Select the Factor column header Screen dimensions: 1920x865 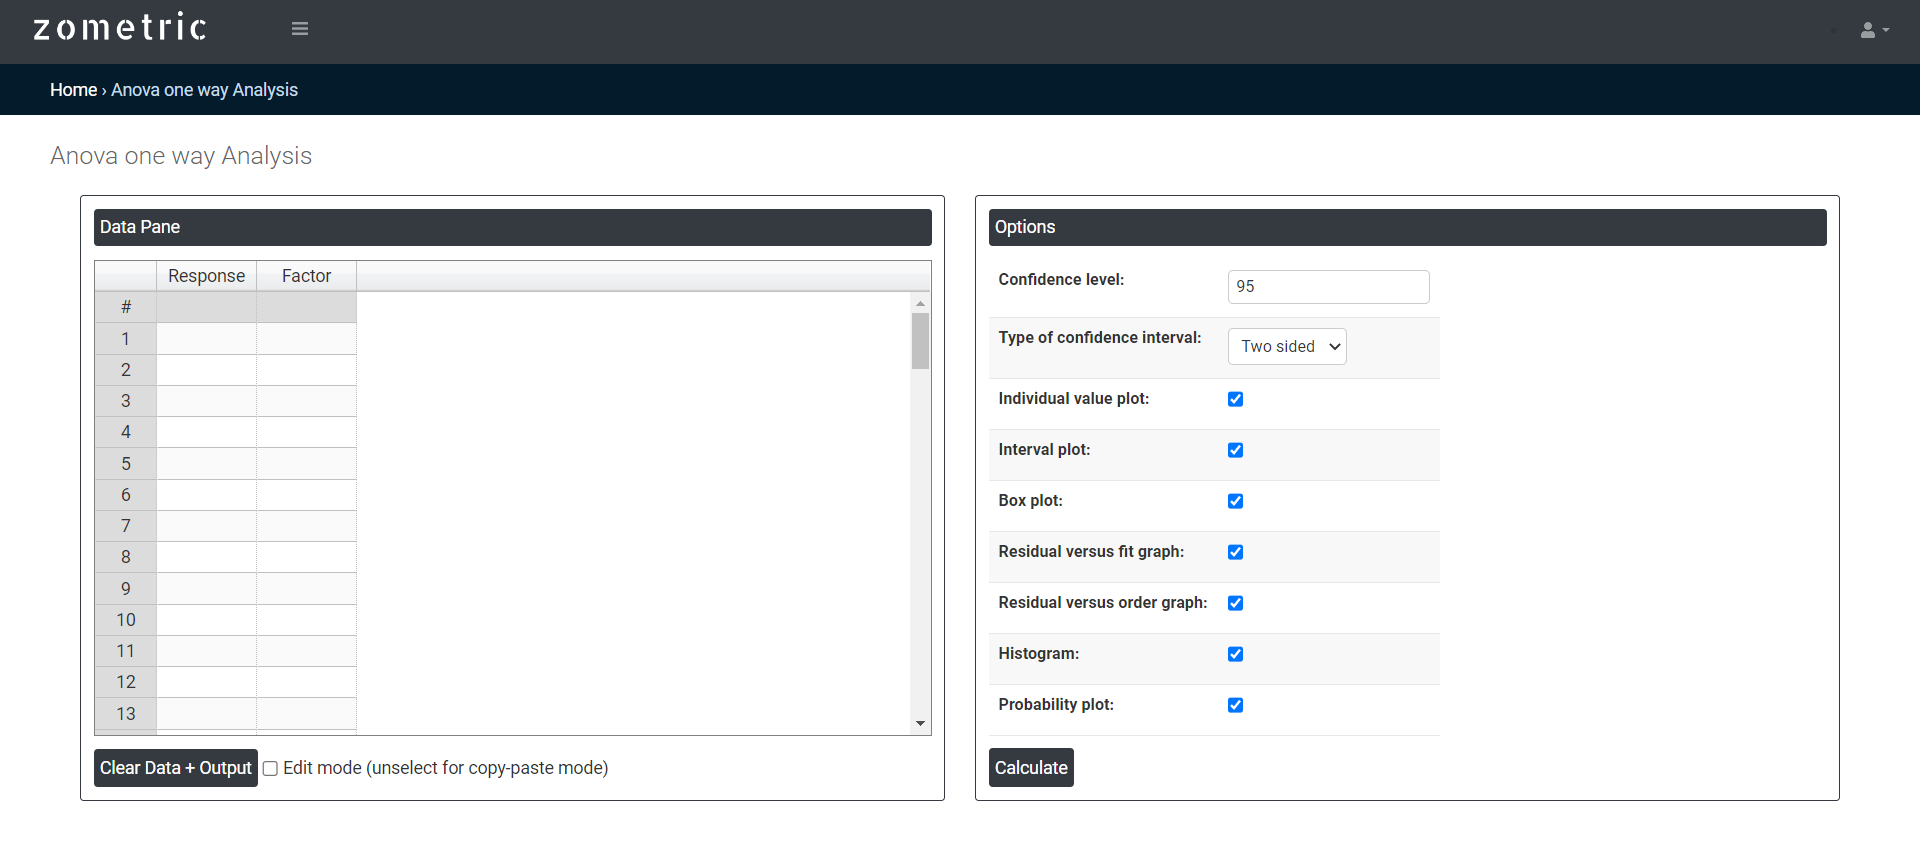306,276
